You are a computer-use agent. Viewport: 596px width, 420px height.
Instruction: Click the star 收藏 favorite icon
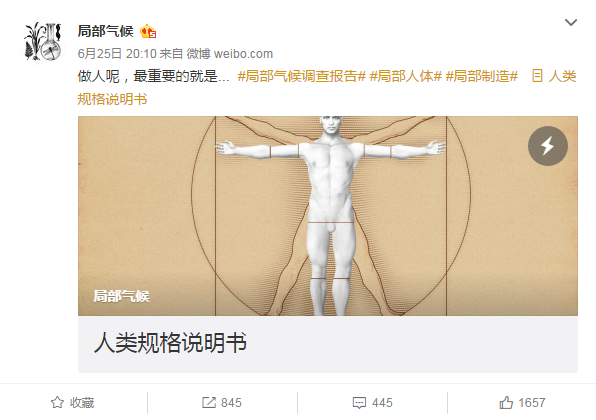(57, 403)
